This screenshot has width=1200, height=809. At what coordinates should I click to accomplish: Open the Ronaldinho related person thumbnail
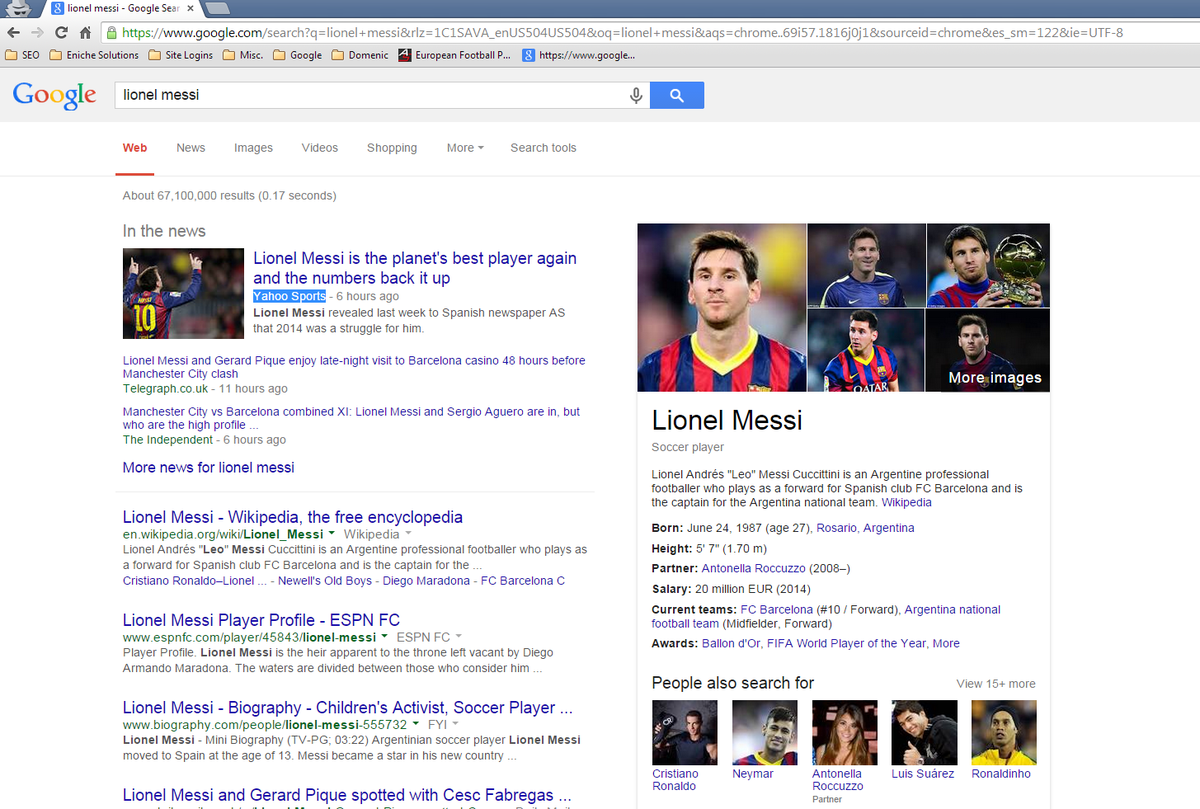pos(1004,733)
